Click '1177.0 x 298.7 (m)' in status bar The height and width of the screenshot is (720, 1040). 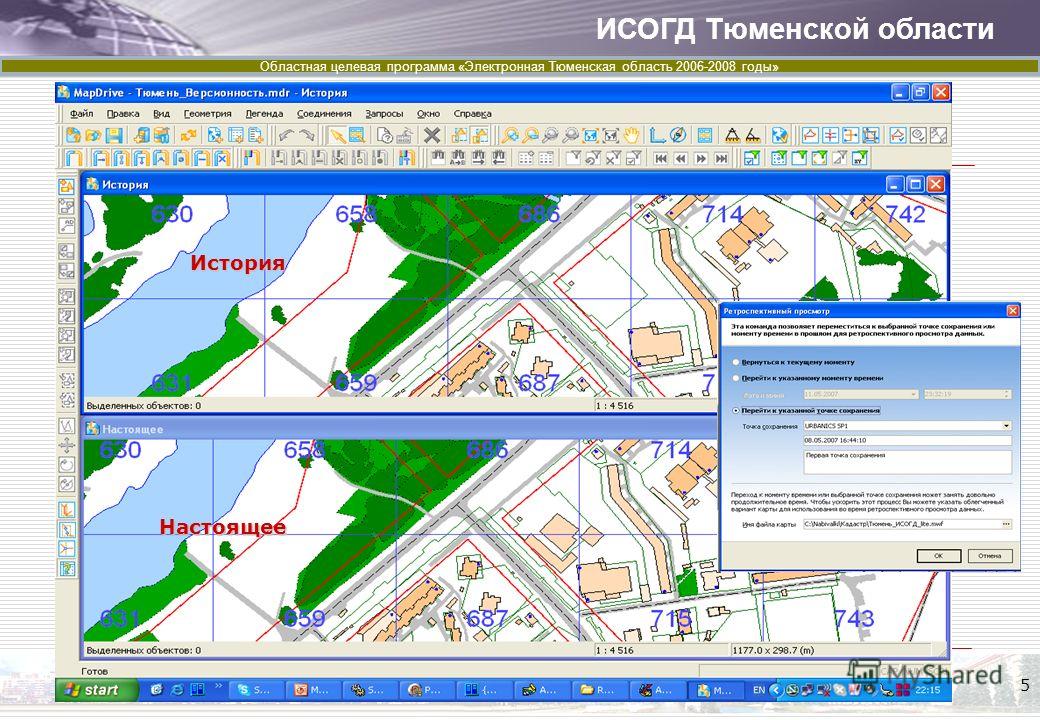pos(773,650)
